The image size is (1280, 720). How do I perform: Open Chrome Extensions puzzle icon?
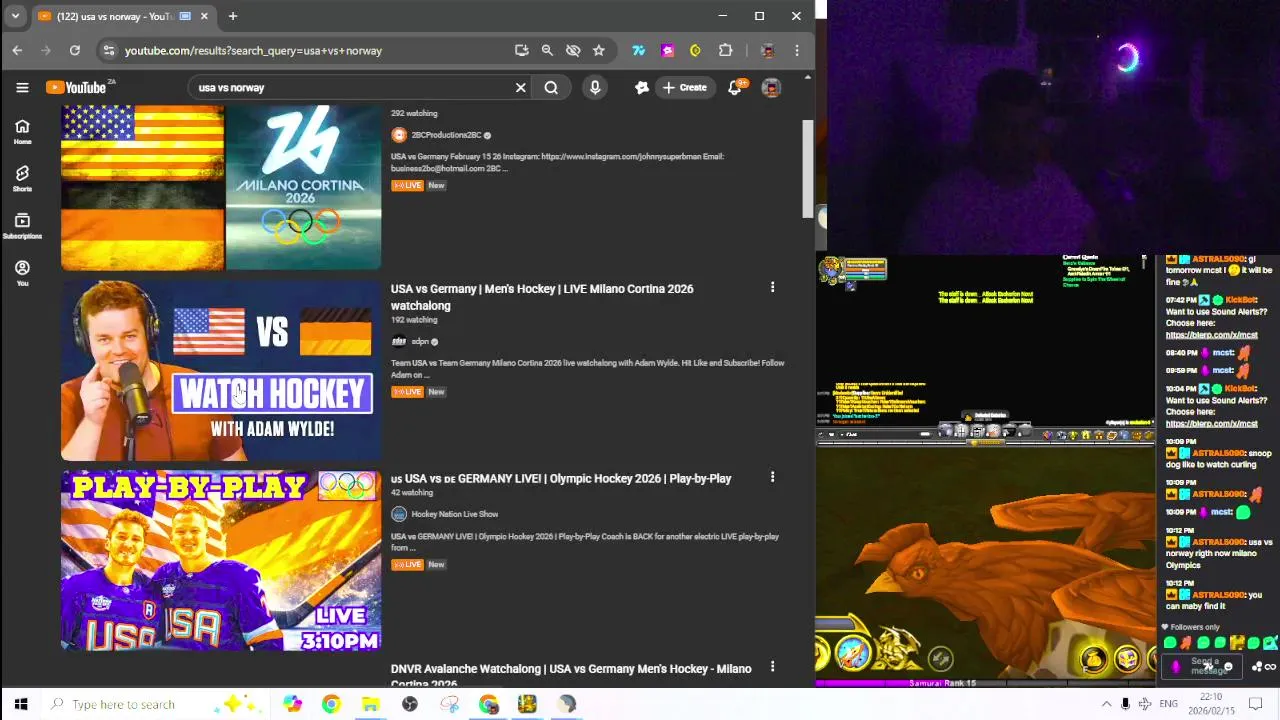pyautogui.click(x=726, y=50)
